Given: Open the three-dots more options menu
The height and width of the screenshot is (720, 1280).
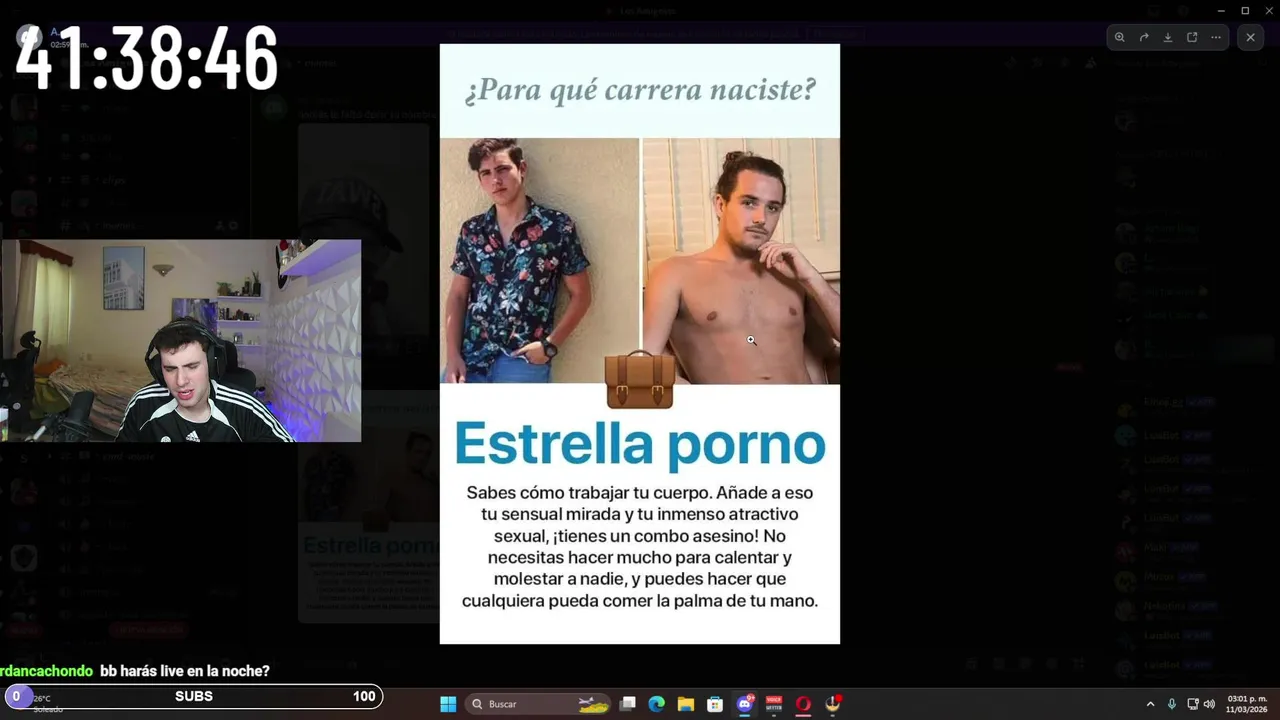Looking at the screenshot, I should click(1216, 37).
